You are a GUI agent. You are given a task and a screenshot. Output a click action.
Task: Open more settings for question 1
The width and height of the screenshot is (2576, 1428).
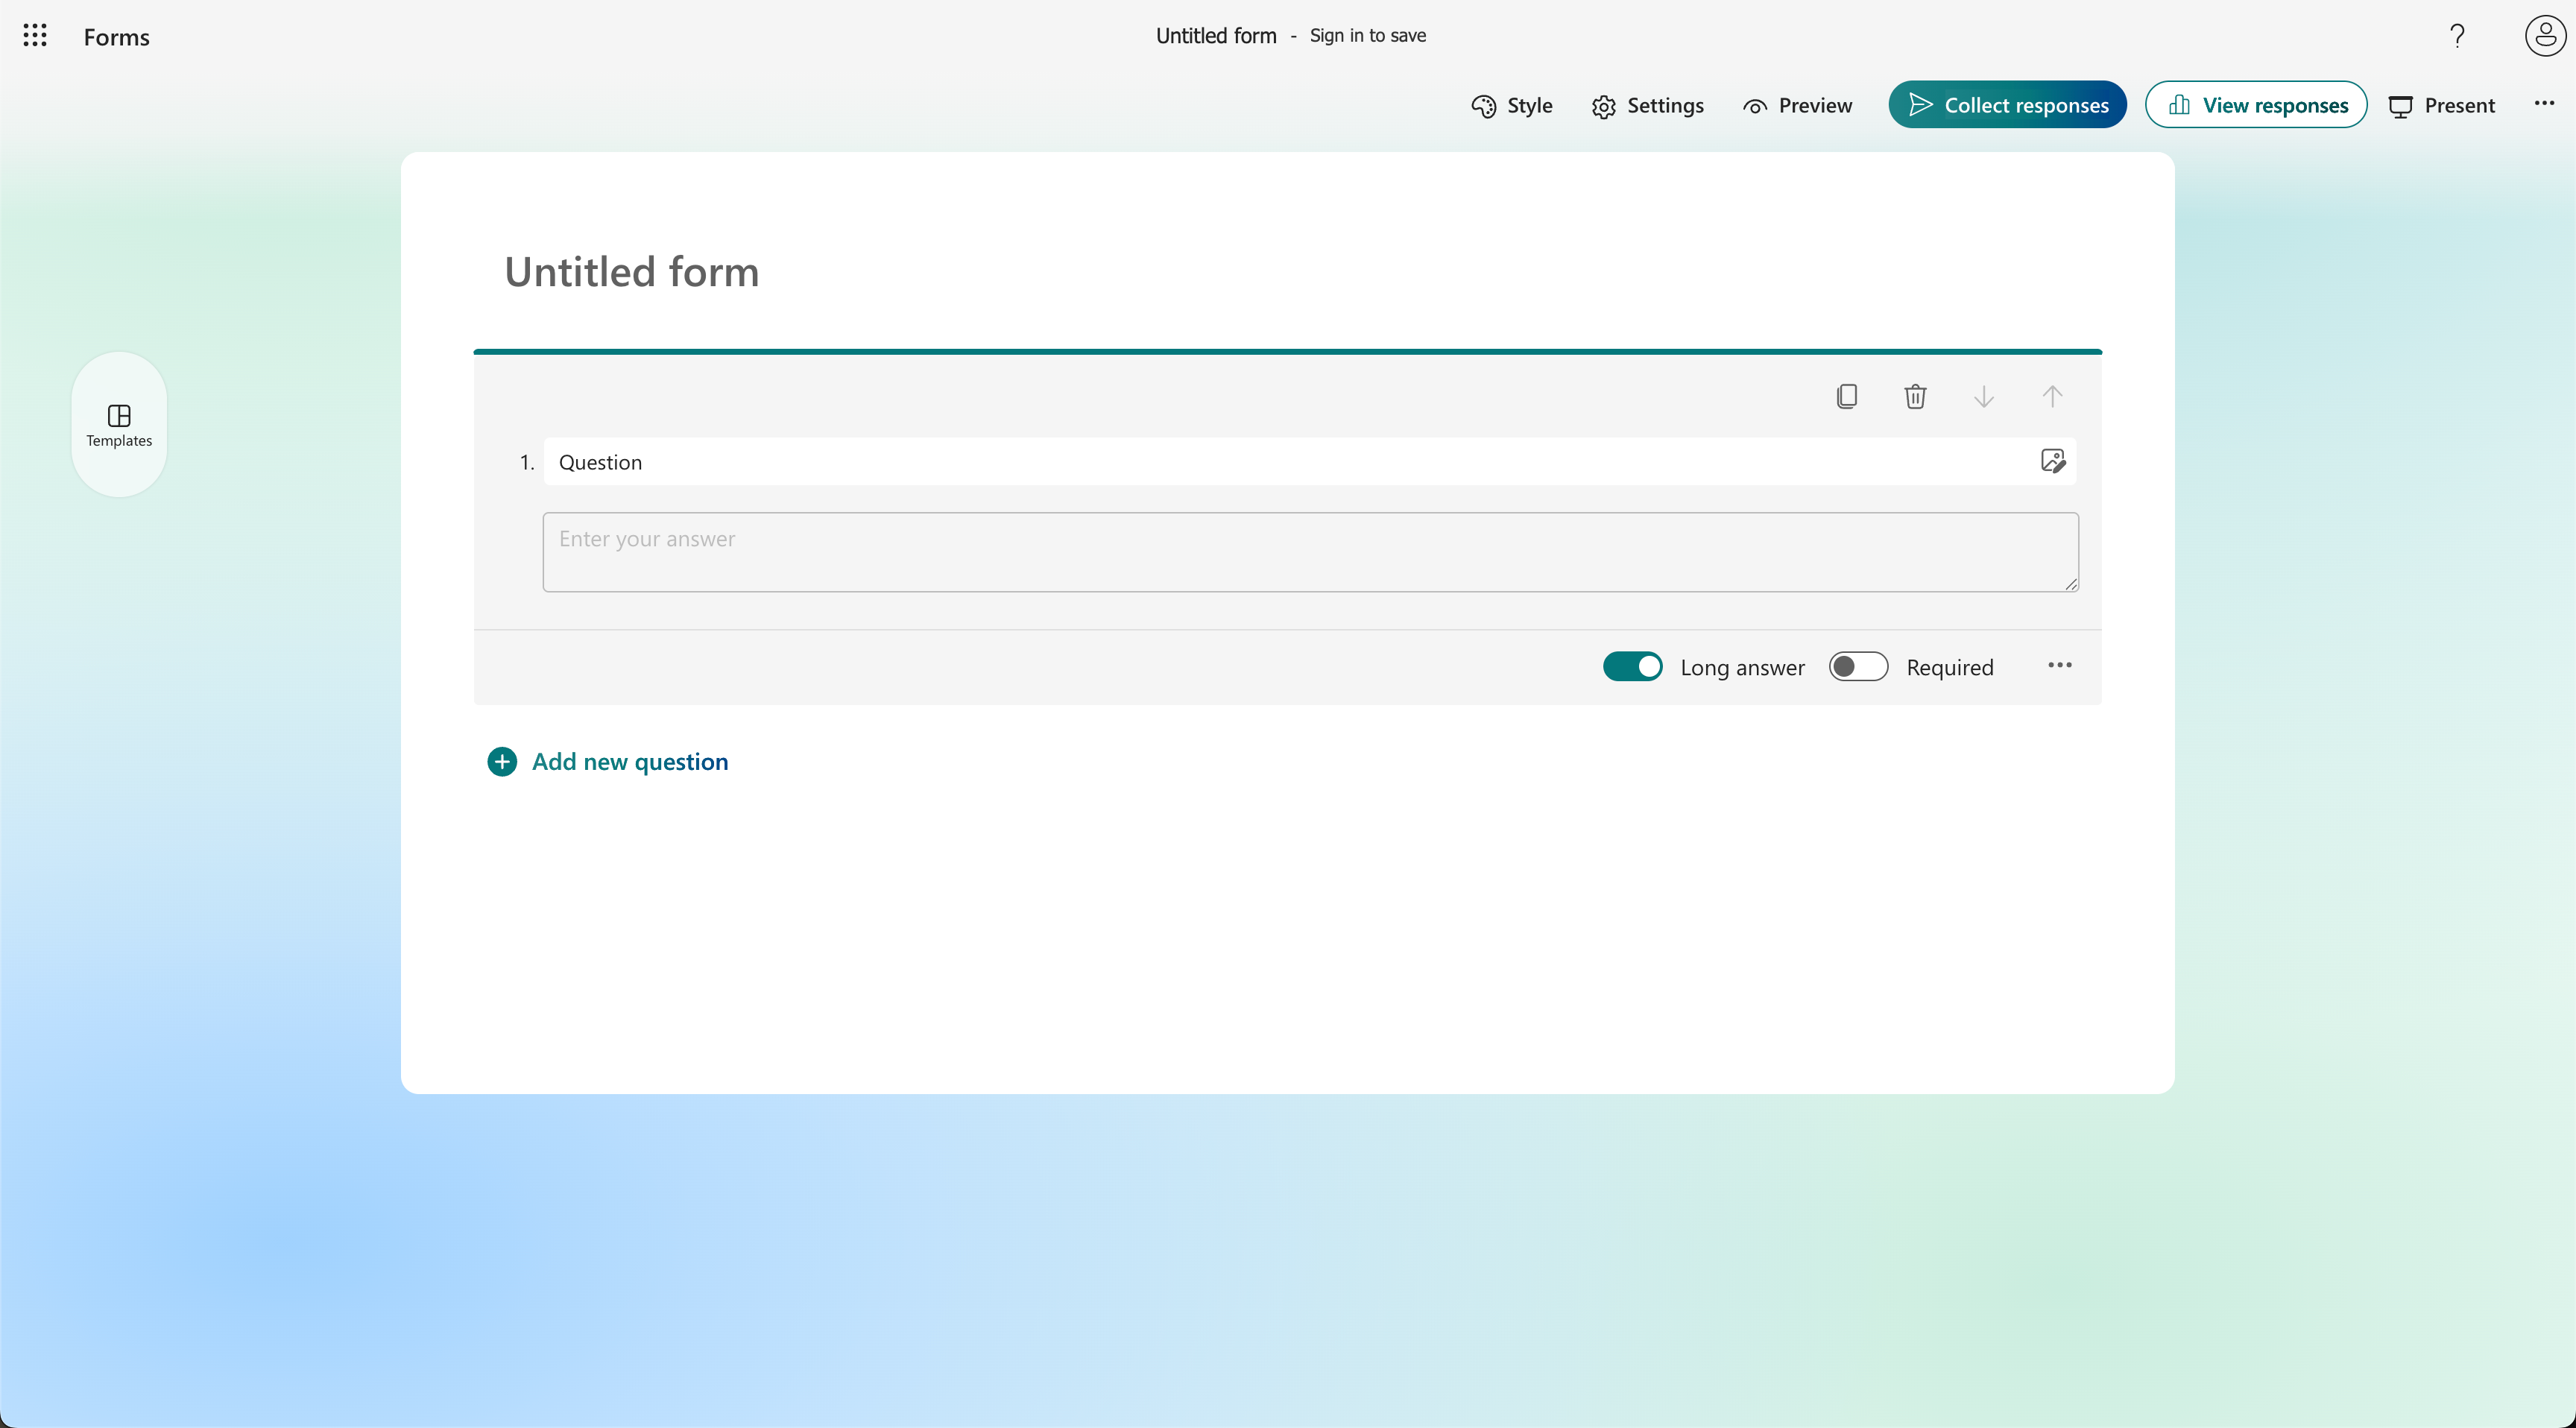tap(2059, 665)
